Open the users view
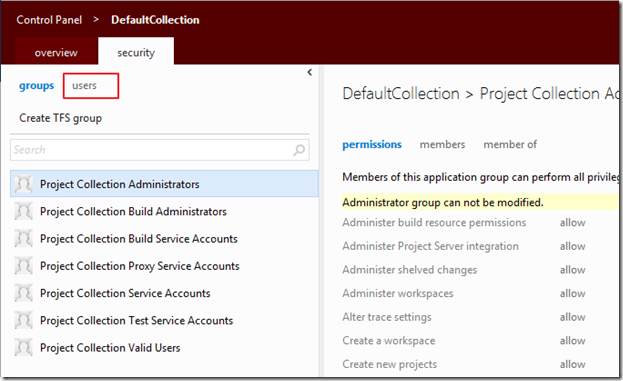 point(84,85)
